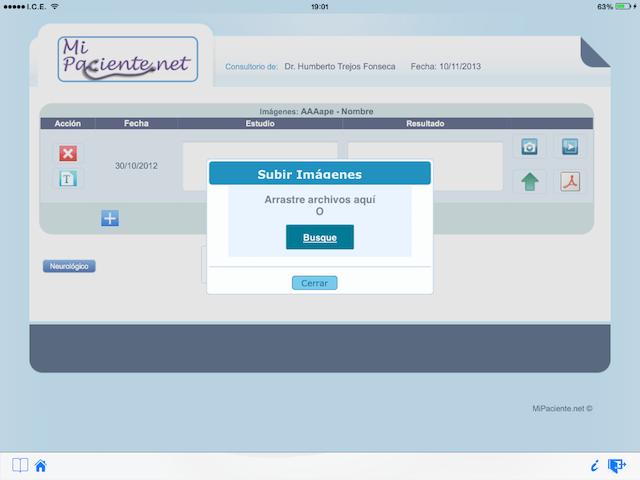Click the blue plus add-row icon
This screenshot has height=480, width=640.
pyautogui.click(x=110, y=218)
